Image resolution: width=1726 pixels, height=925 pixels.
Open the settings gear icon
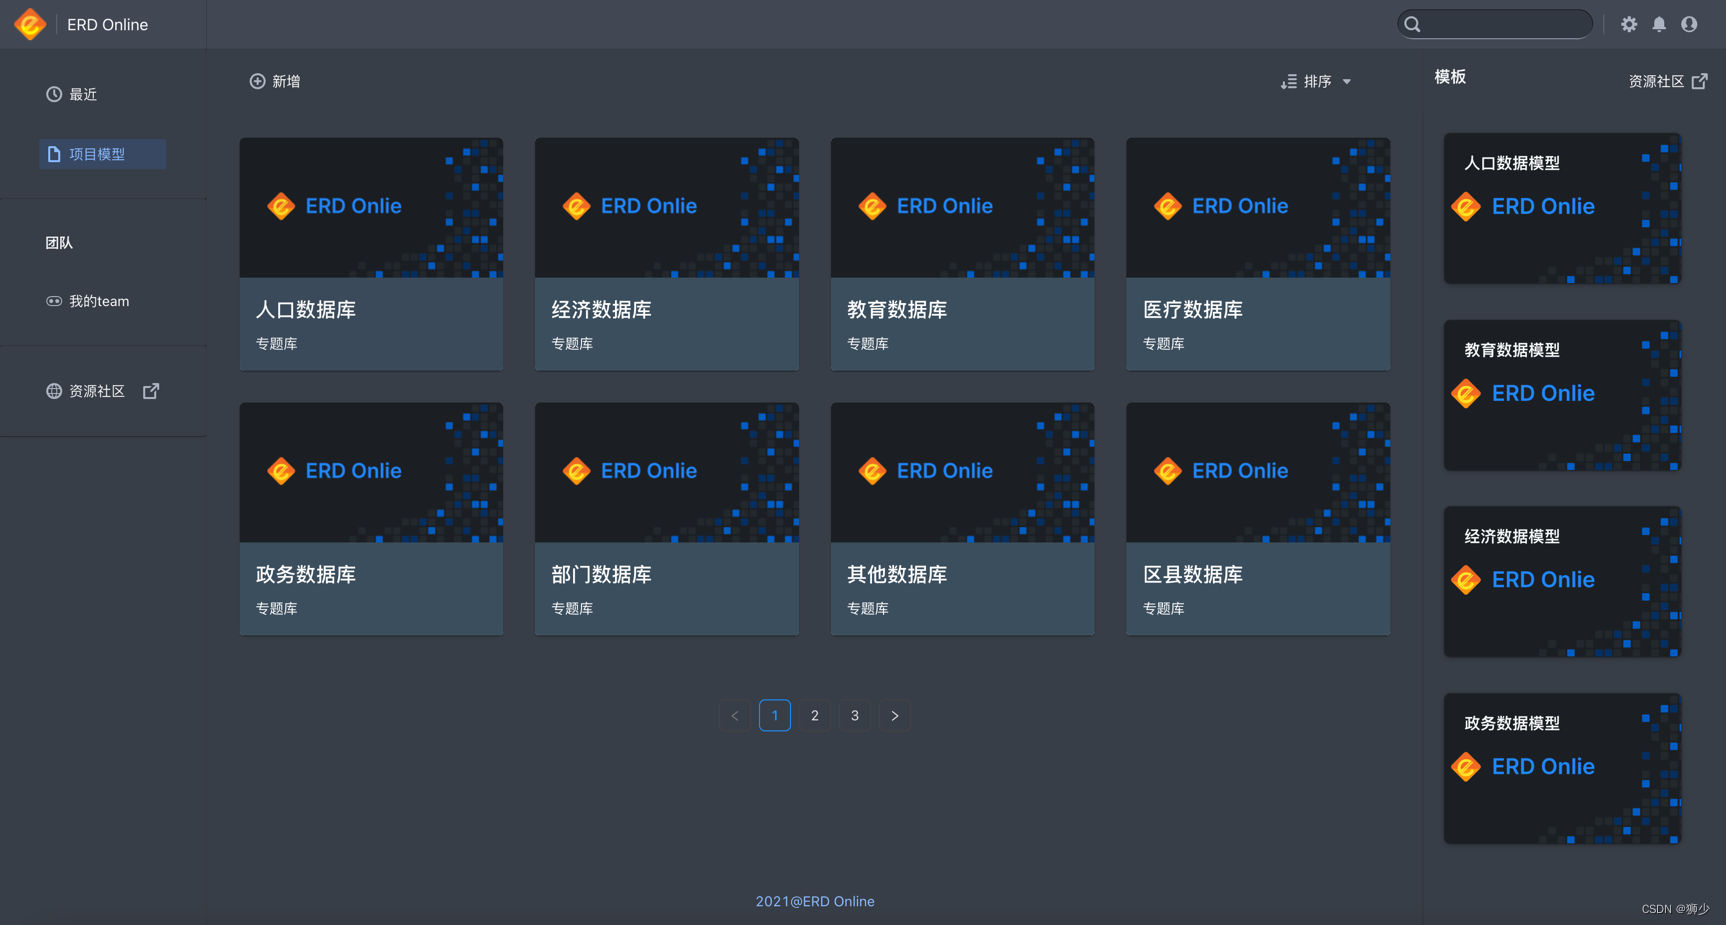pos(1629,24)
